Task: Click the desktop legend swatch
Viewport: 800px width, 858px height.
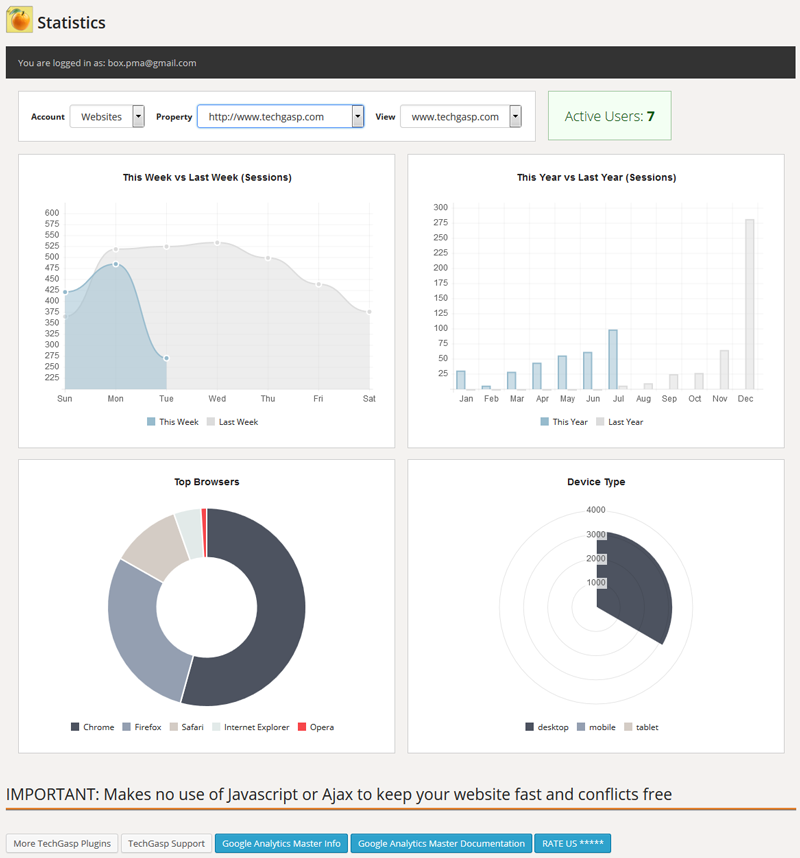Action: pyautogui.click(x=530, y=727)
